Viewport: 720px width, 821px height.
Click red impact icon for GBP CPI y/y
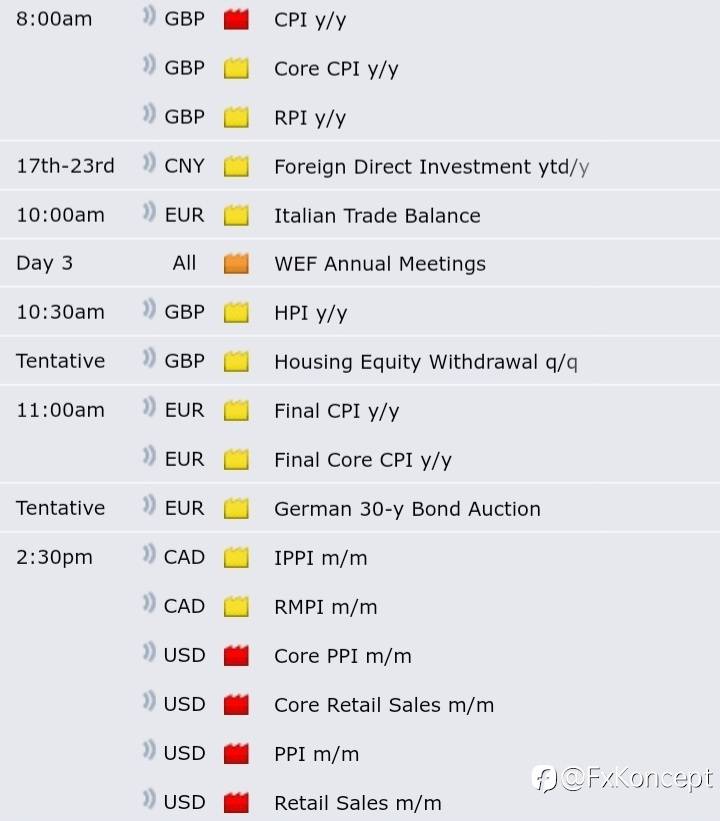[x=236, y=20]
